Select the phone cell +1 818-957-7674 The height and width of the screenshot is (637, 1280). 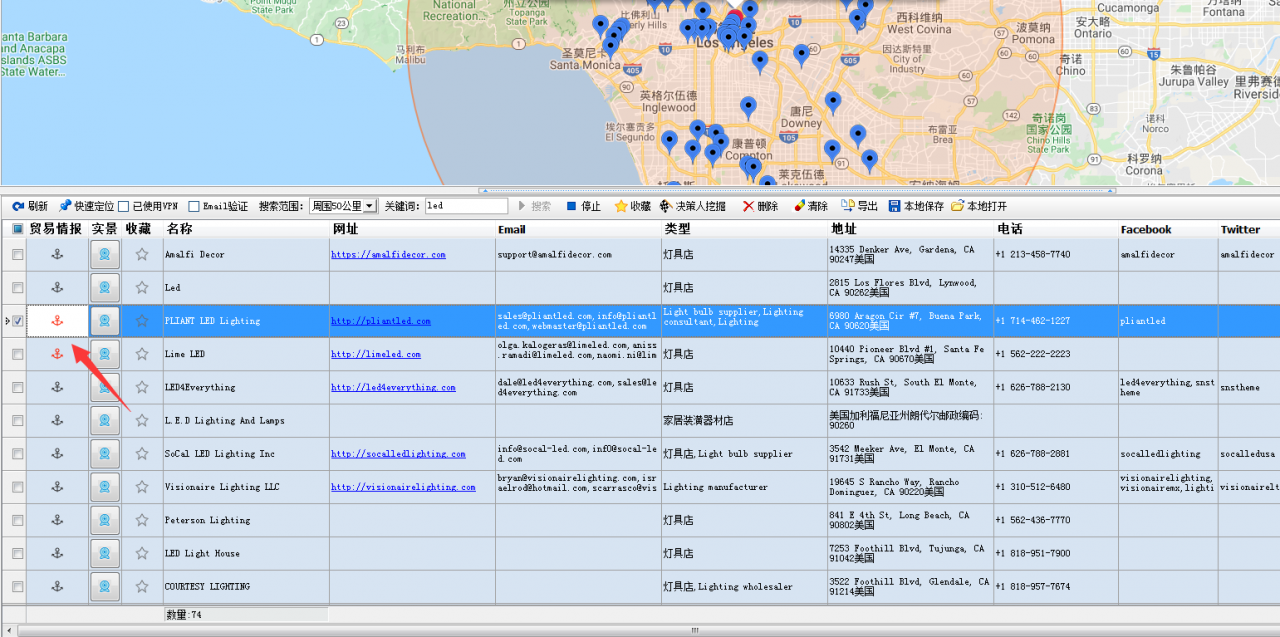(x=1055, y=587)
